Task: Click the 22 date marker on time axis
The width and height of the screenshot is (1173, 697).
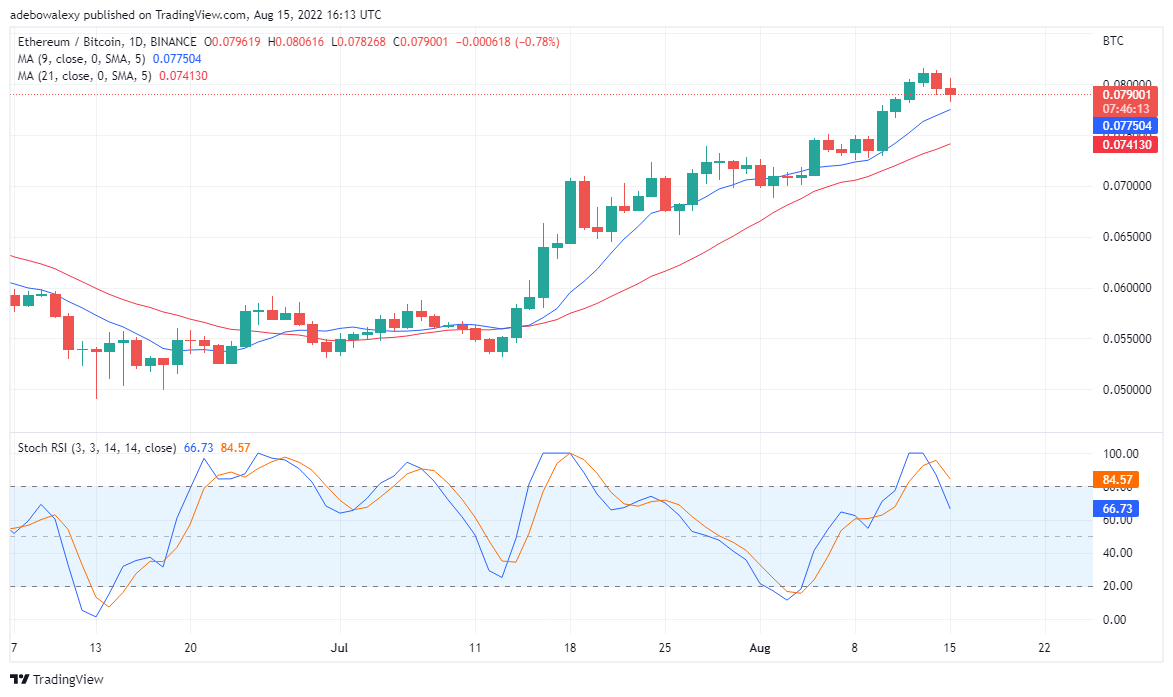Action: tap(1044, 648)
